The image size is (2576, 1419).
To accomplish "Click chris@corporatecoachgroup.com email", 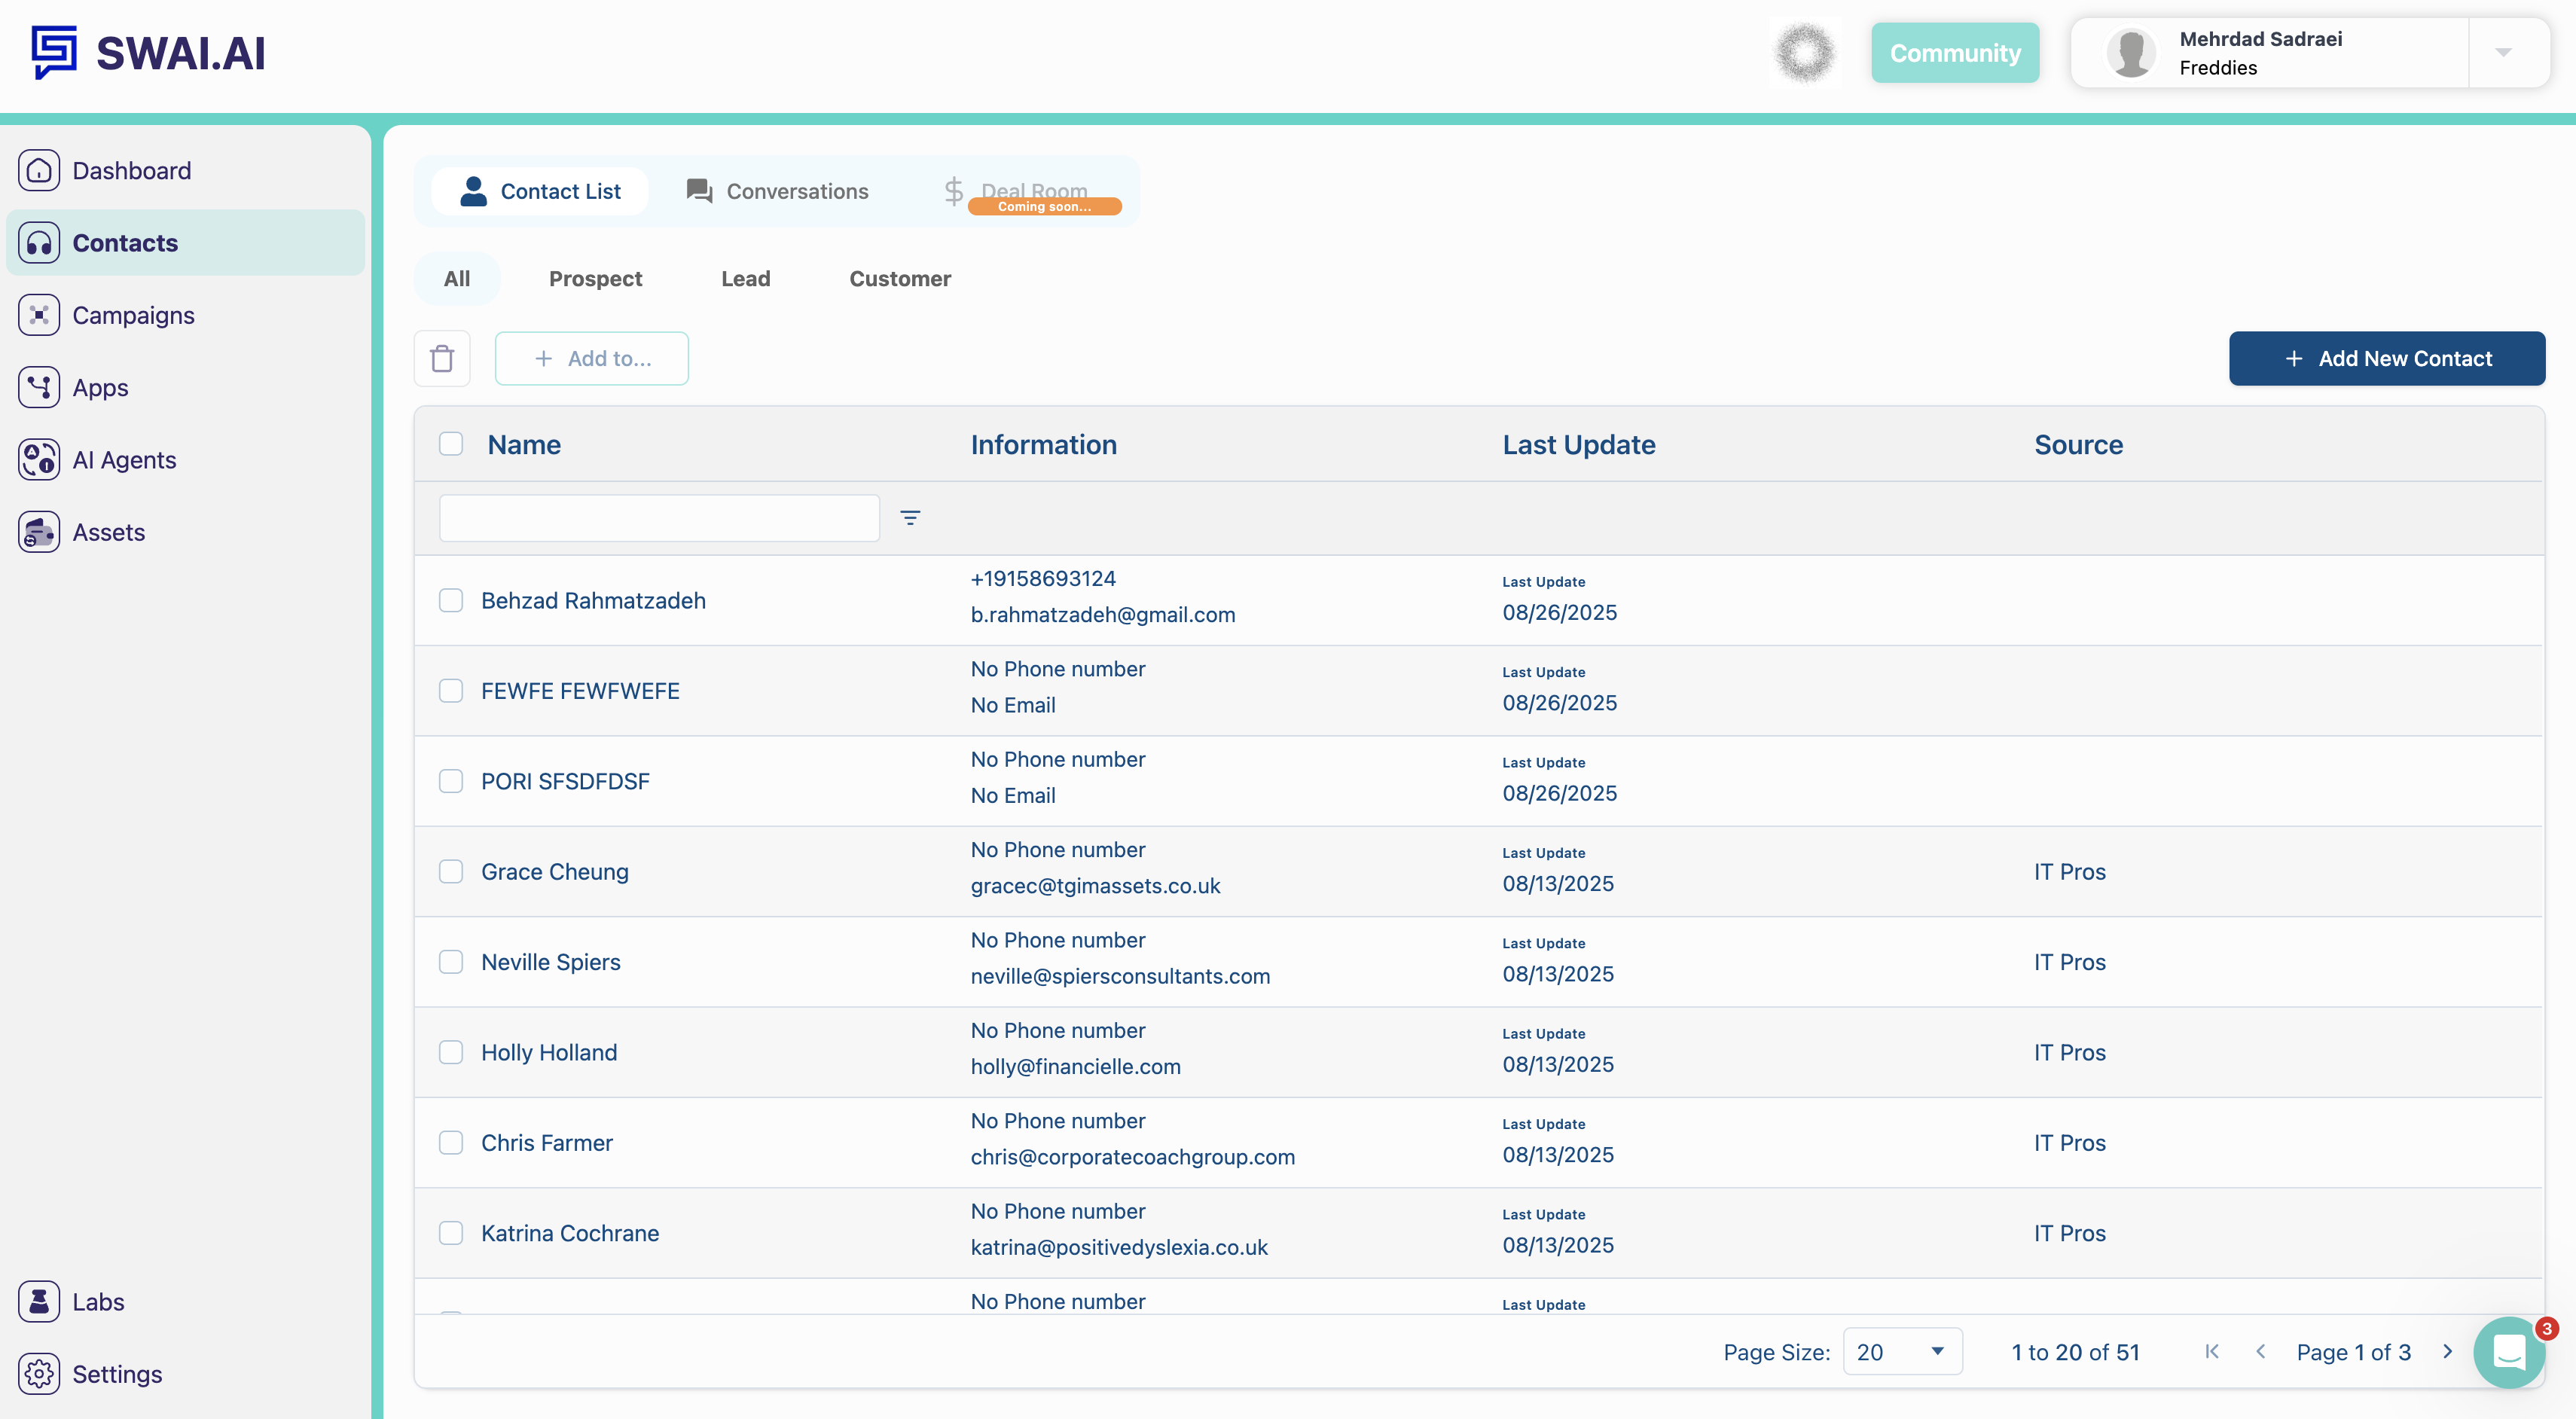I will tap(1132, 1157).
